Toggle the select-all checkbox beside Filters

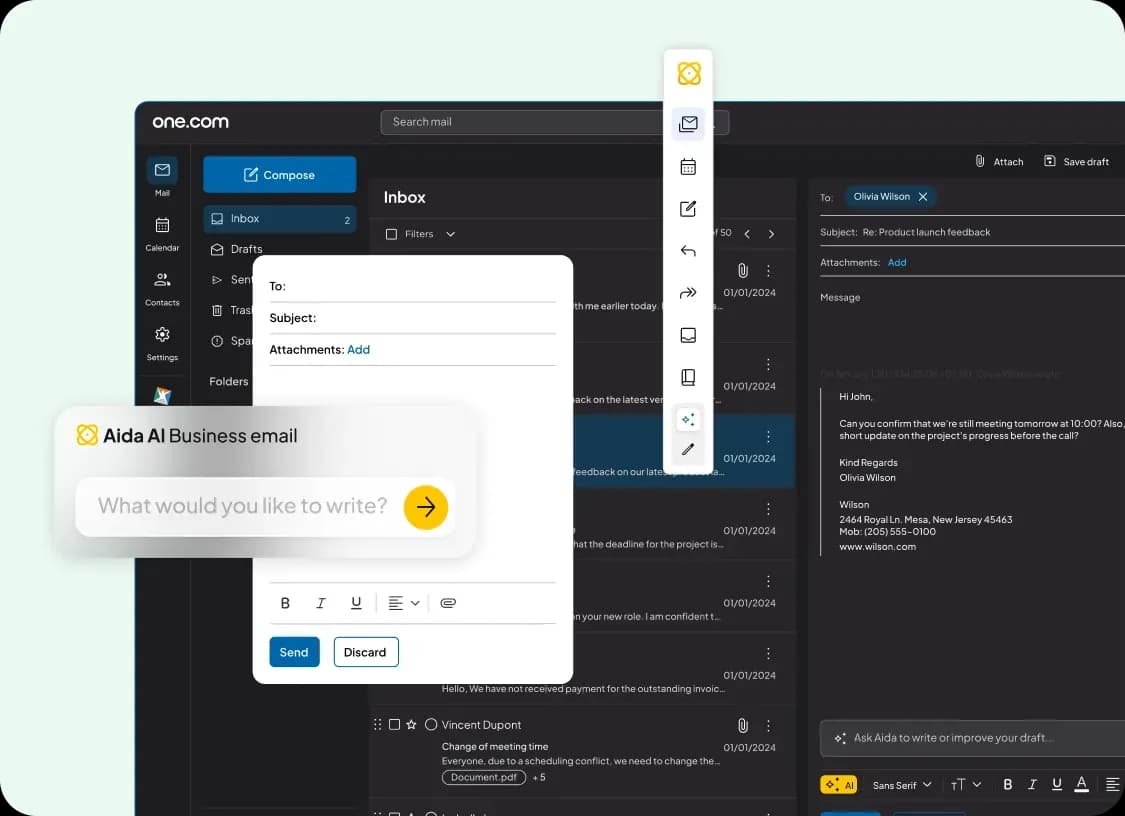[391, 234]
